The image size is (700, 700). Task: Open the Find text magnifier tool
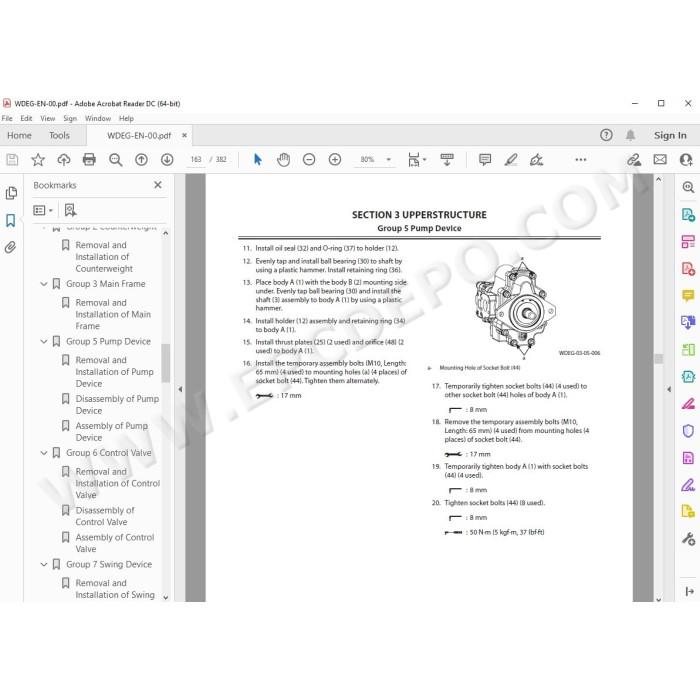coord(116,159)
